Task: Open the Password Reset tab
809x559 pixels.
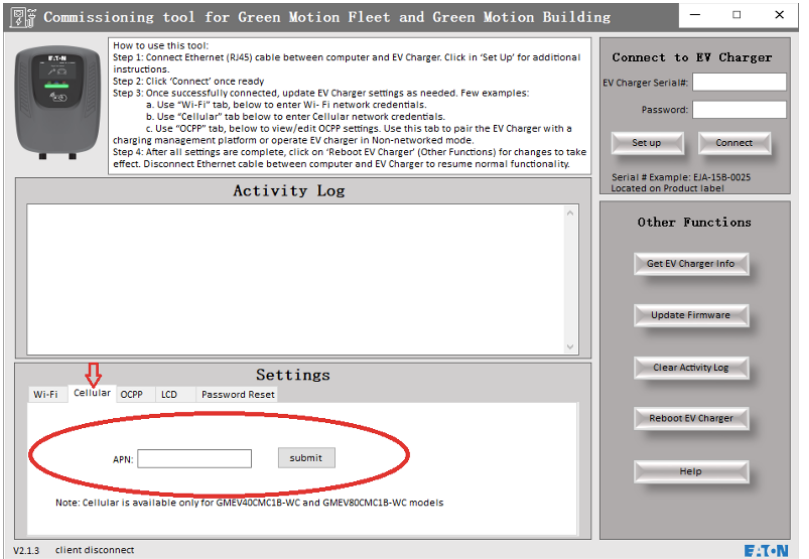Action: point(238,394)
